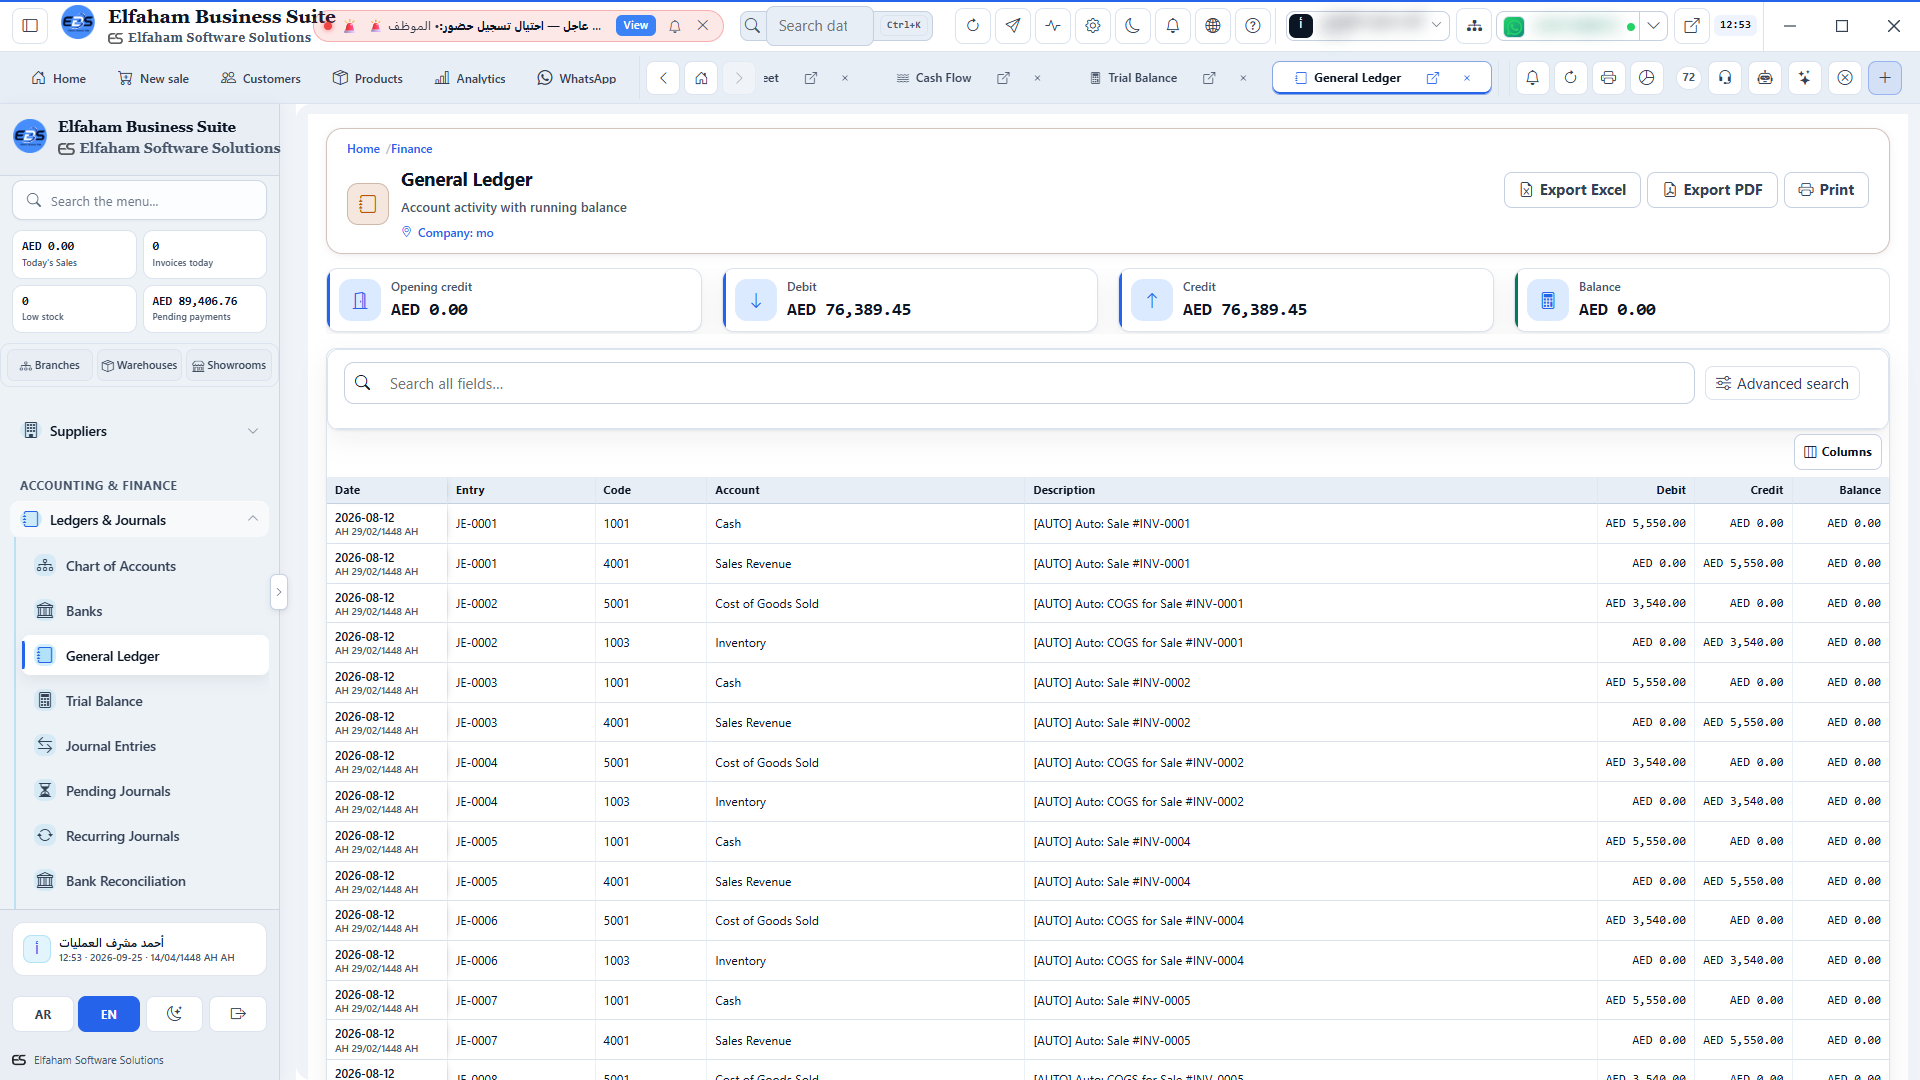Click the Export Excel button
The height and width of the screenshot is (1080, 1920).
[x=1572, y=190]
